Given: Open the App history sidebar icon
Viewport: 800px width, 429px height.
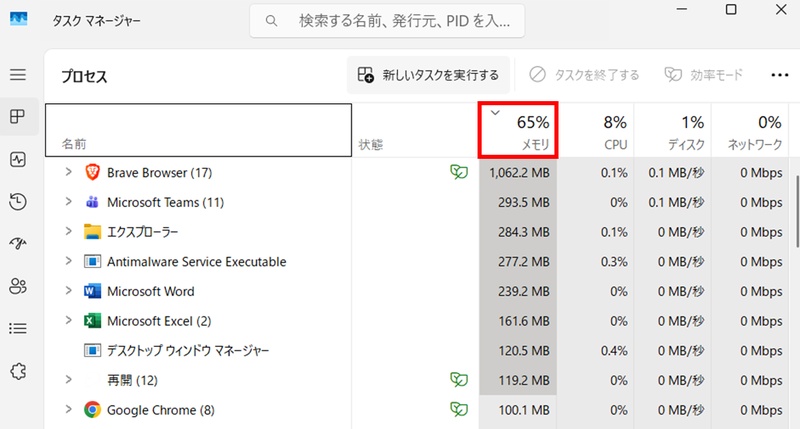Looking at the screenshot, I should (18, 201).
